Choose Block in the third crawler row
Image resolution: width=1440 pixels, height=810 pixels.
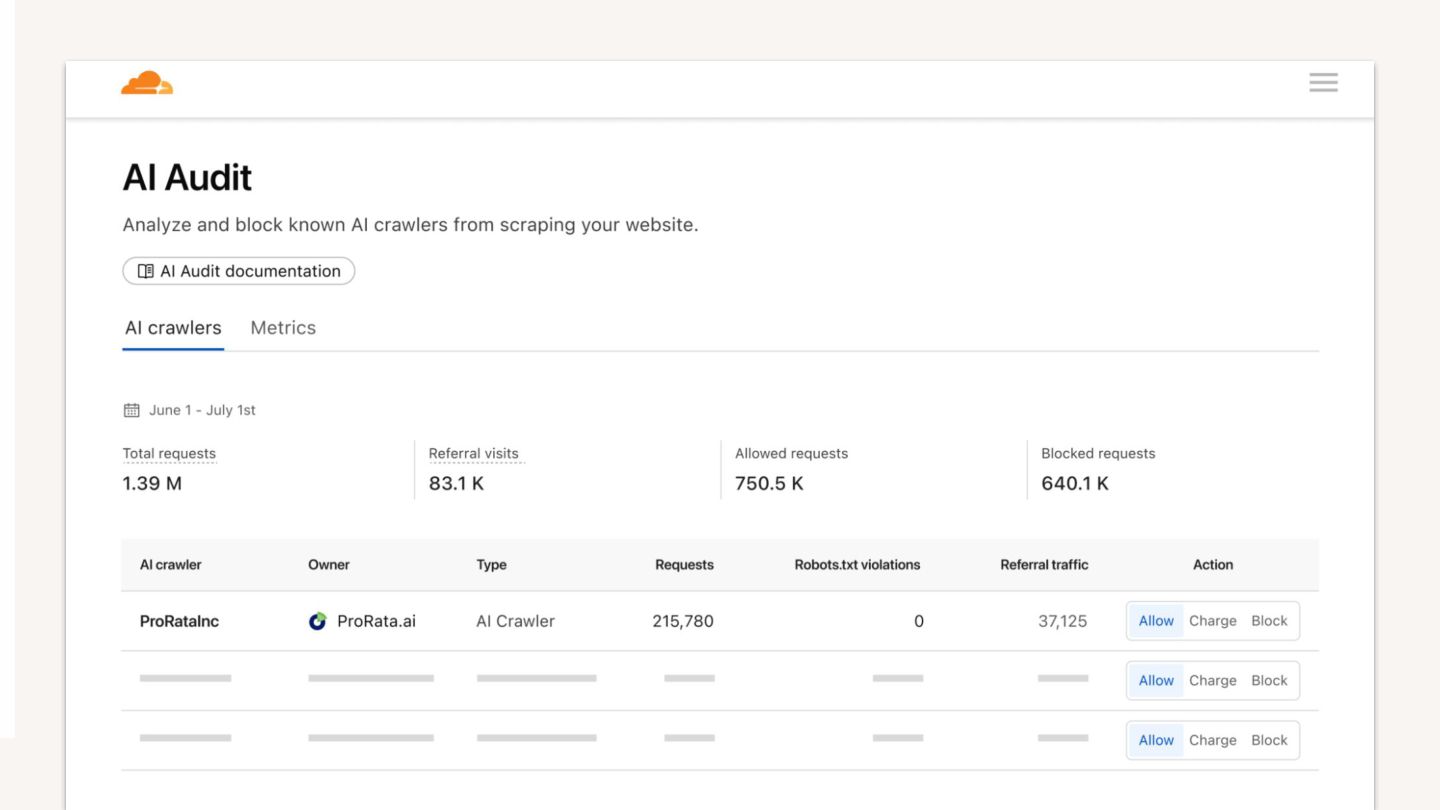(x=1269, y=741)
